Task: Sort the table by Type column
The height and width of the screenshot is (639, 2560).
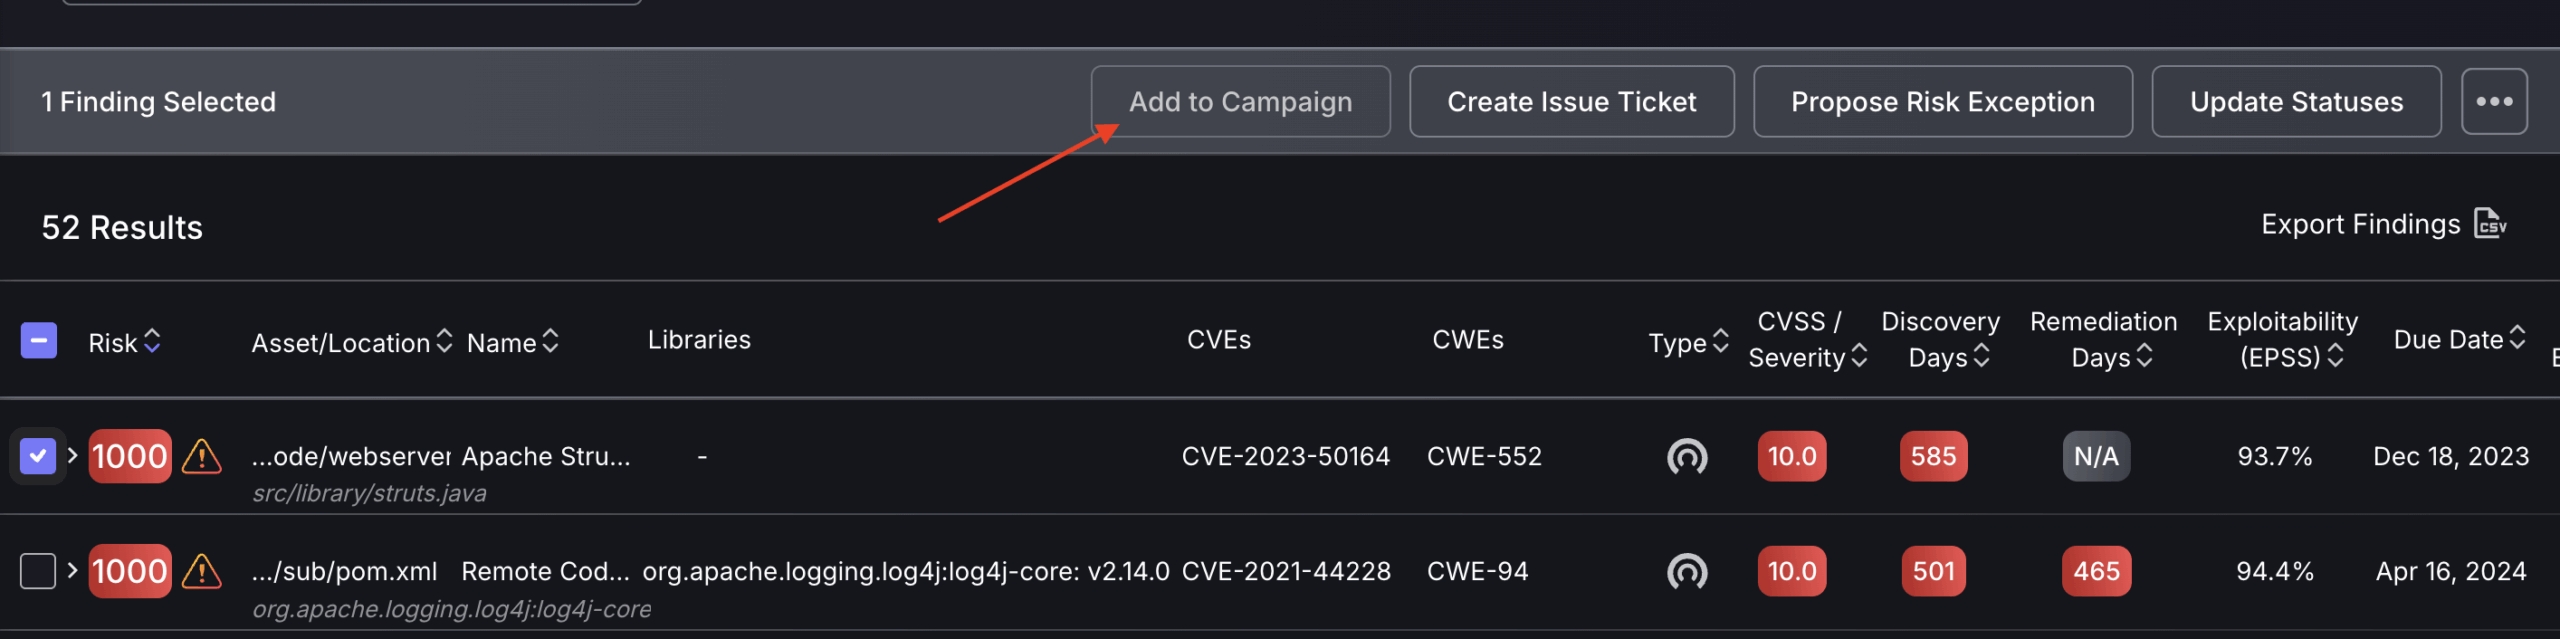Action: point(1688,342)
